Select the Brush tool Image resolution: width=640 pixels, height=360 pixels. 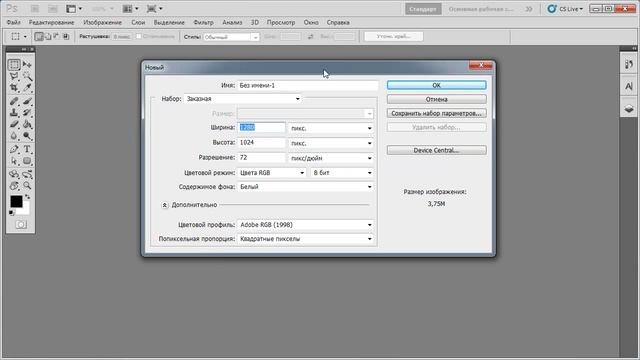coord(27,101)
